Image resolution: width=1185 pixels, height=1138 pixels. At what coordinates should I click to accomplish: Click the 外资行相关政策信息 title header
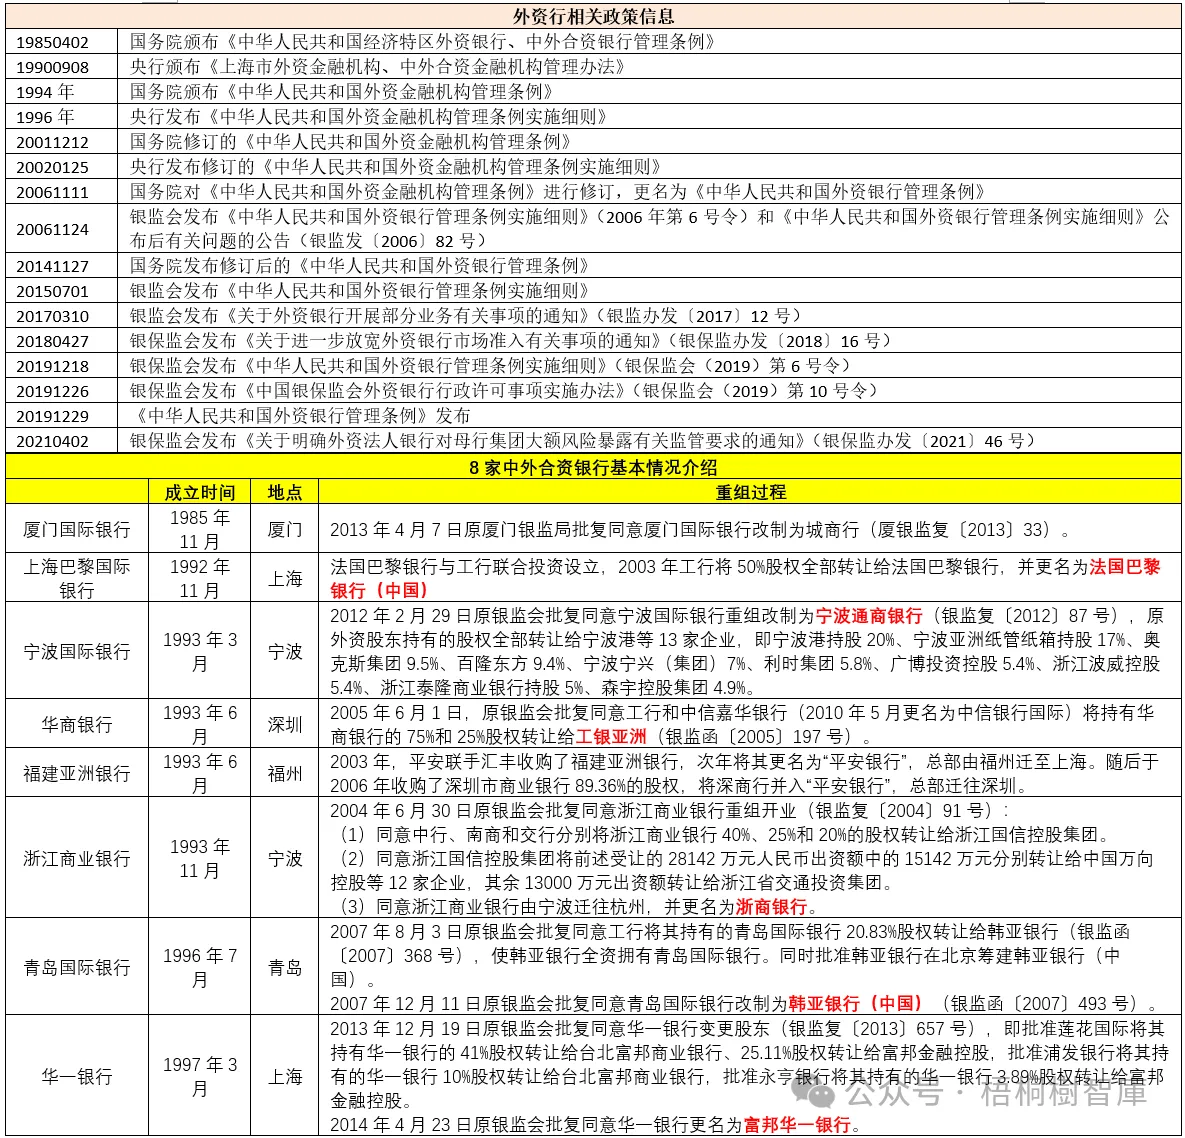pos(593,16)
